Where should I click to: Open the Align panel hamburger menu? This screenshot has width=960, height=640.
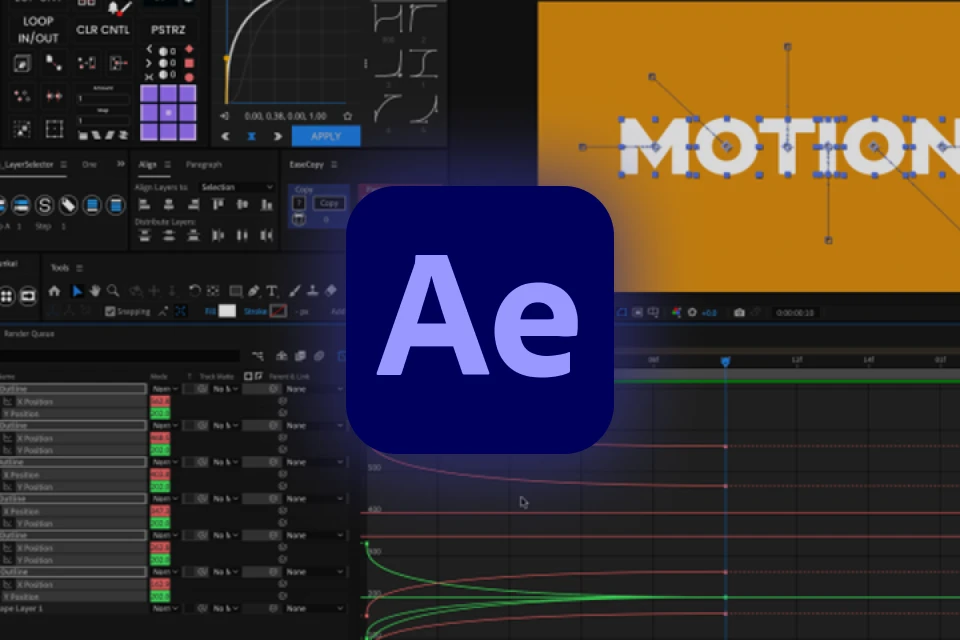pyautogui.click(x=168, y=165)
